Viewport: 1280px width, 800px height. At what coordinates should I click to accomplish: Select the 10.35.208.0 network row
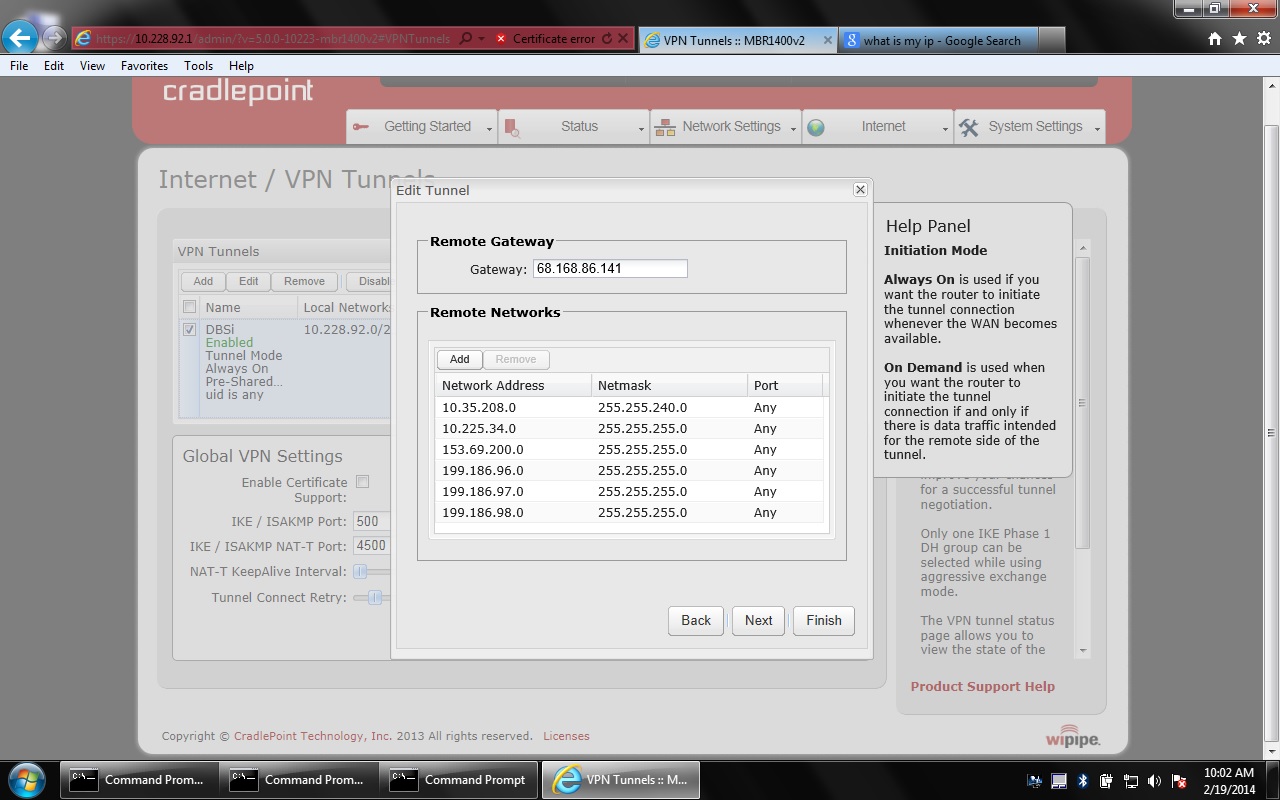click(x=630, y=407)
